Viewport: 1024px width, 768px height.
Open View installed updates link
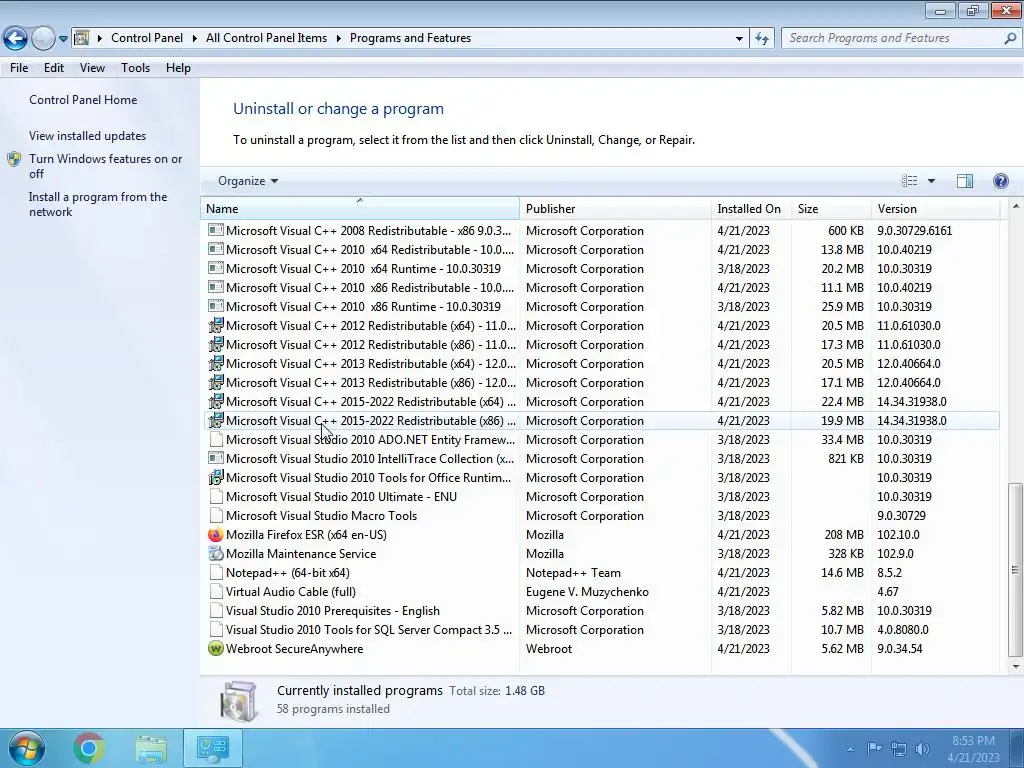point(88,136)
